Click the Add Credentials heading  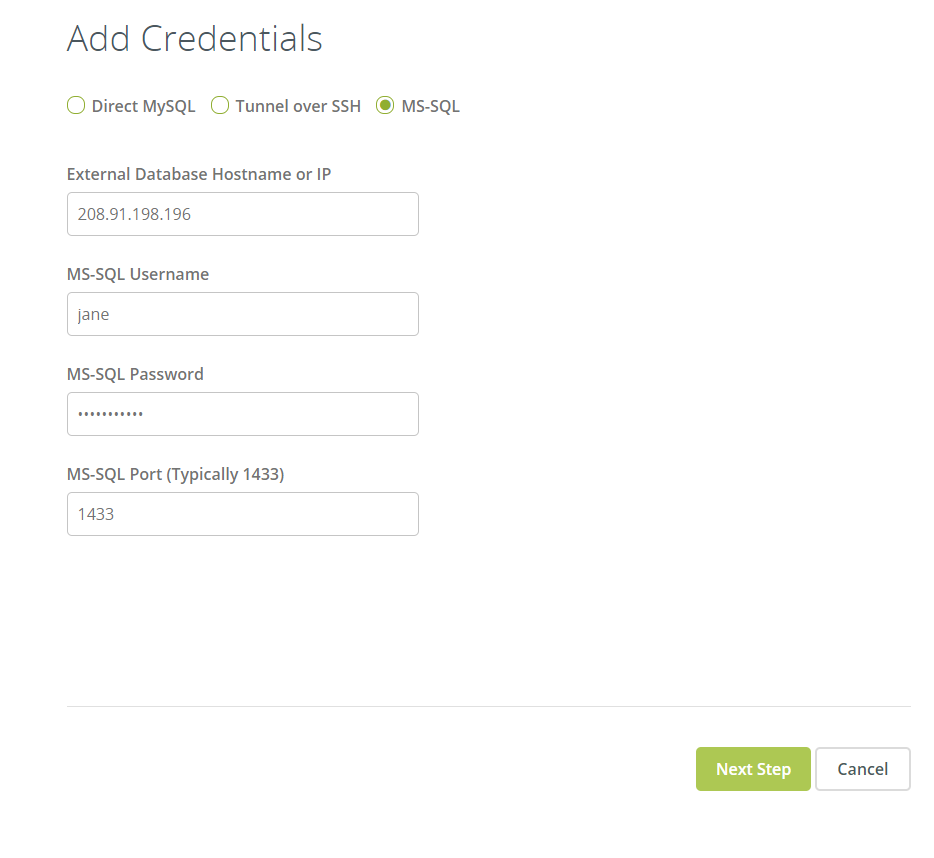click(x=194, y=38)
